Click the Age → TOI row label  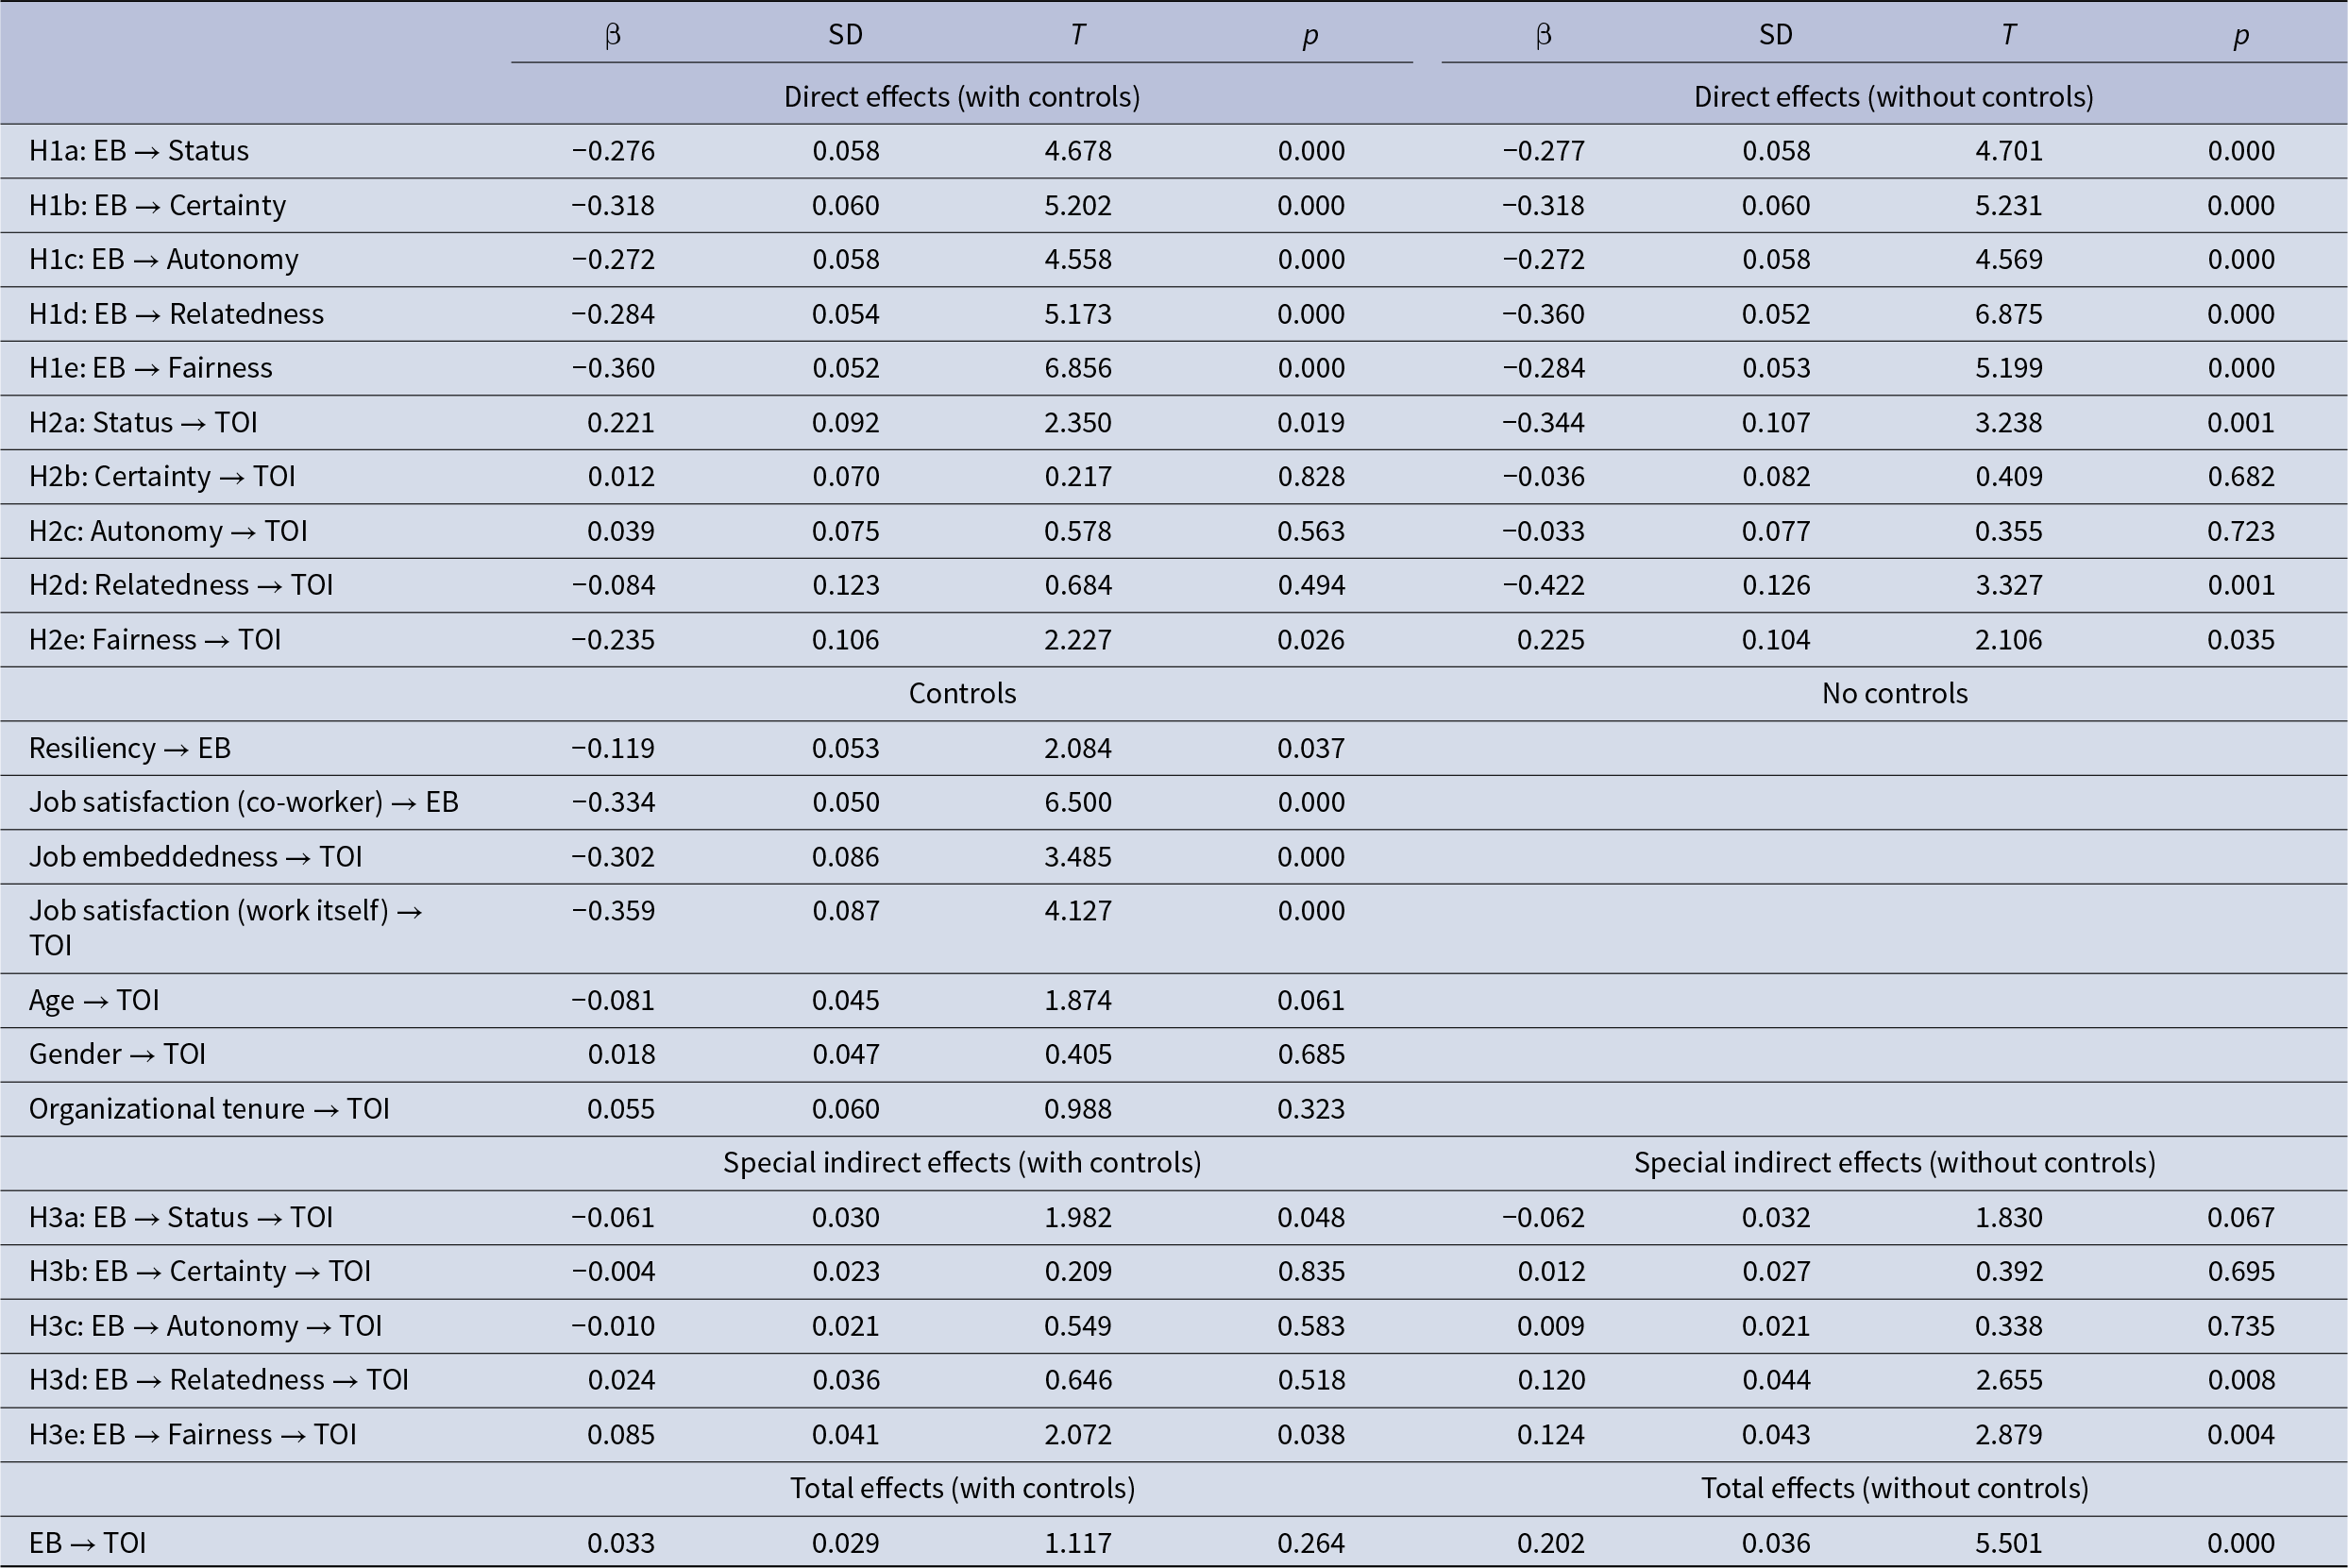94,1000
